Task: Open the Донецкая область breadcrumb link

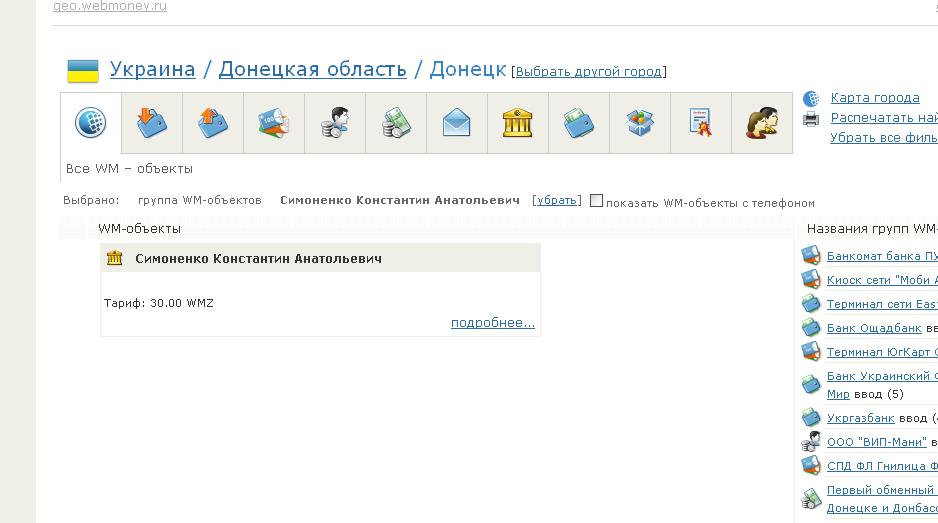Action: click(312, 69)
